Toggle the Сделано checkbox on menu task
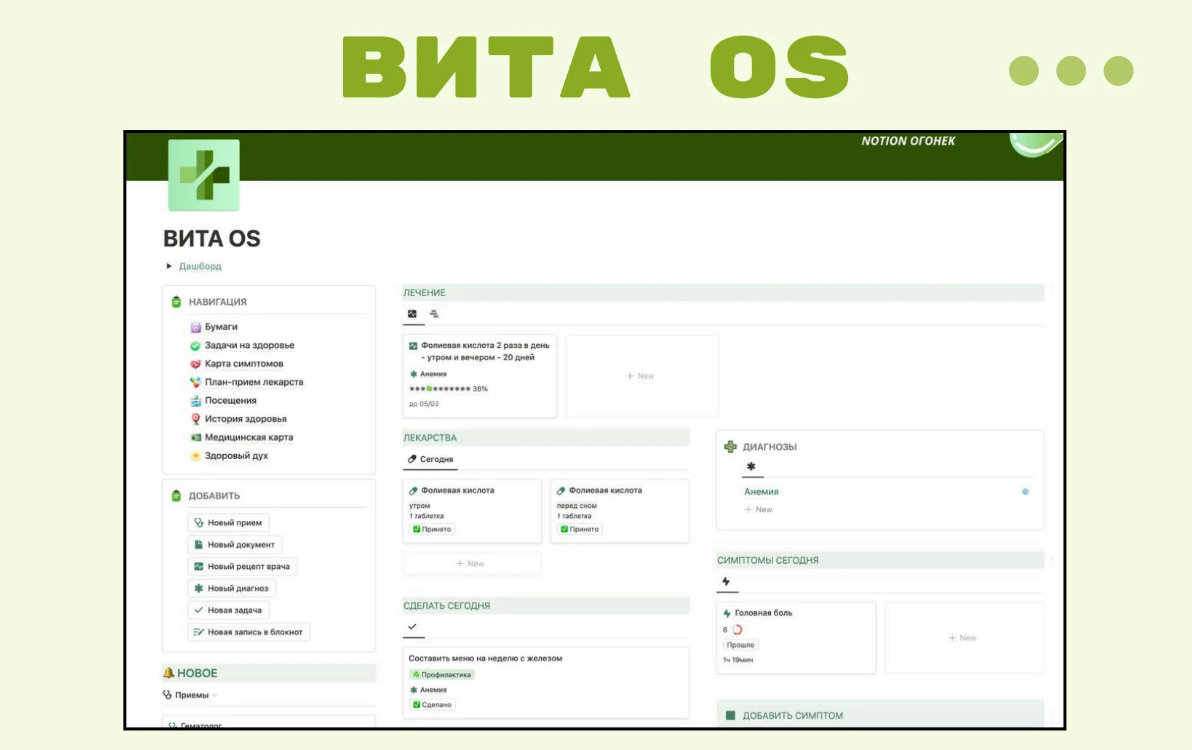1192x750 pixels. [416, 705]
